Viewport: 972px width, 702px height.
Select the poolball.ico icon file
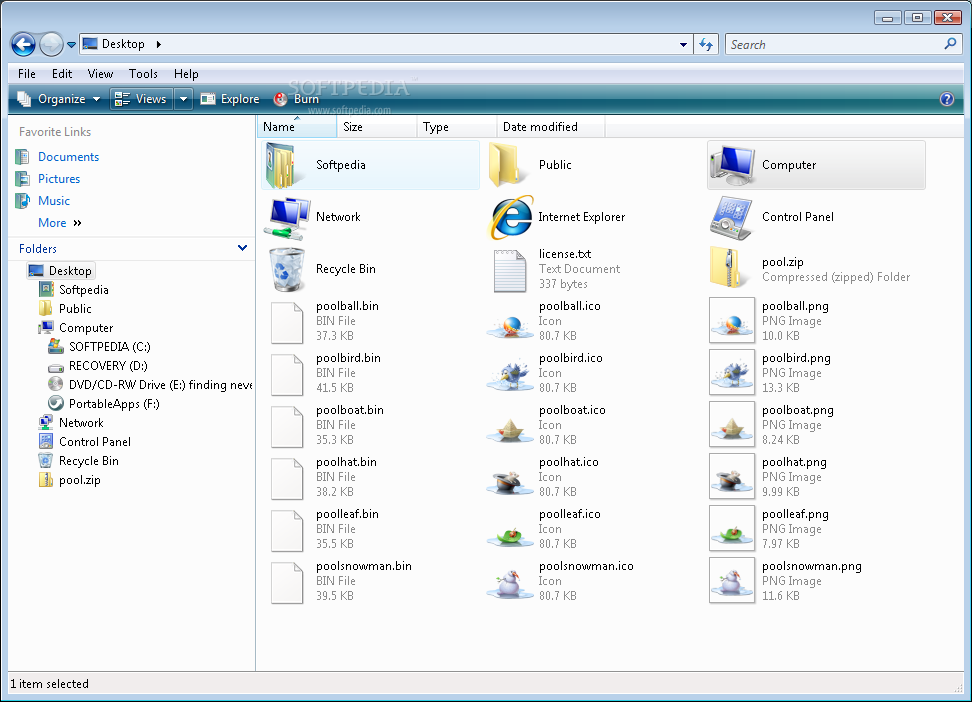point(511,325)
